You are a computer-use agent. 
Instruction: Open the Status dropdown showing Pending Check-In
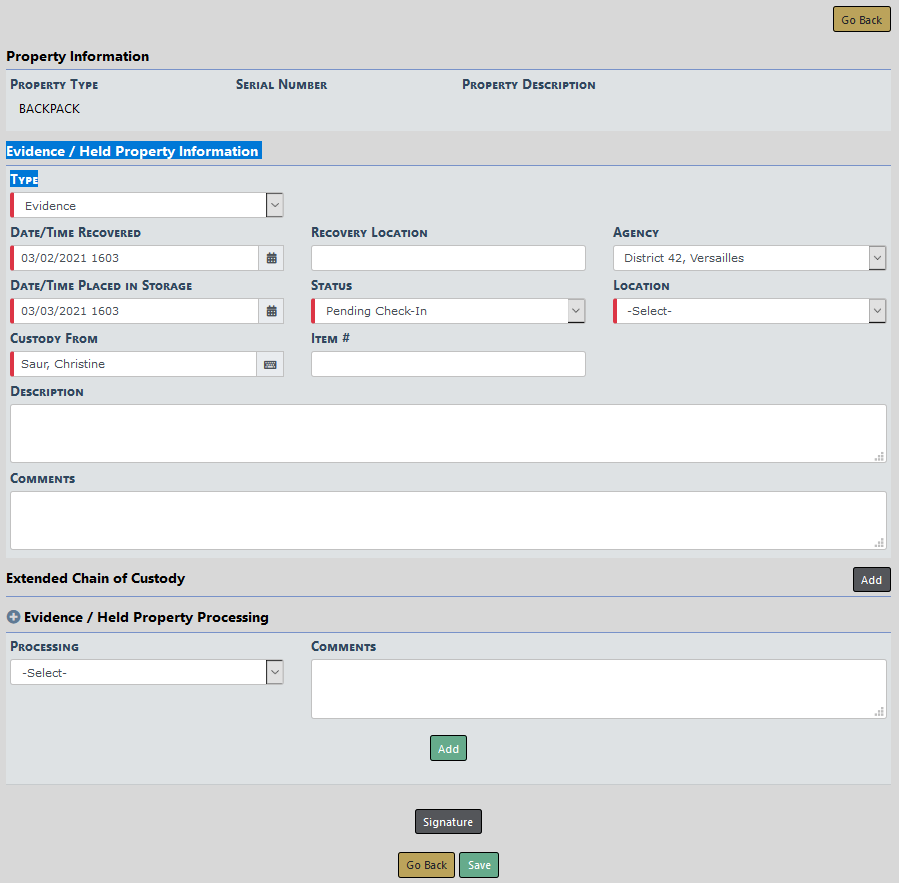tap(448, 311)
